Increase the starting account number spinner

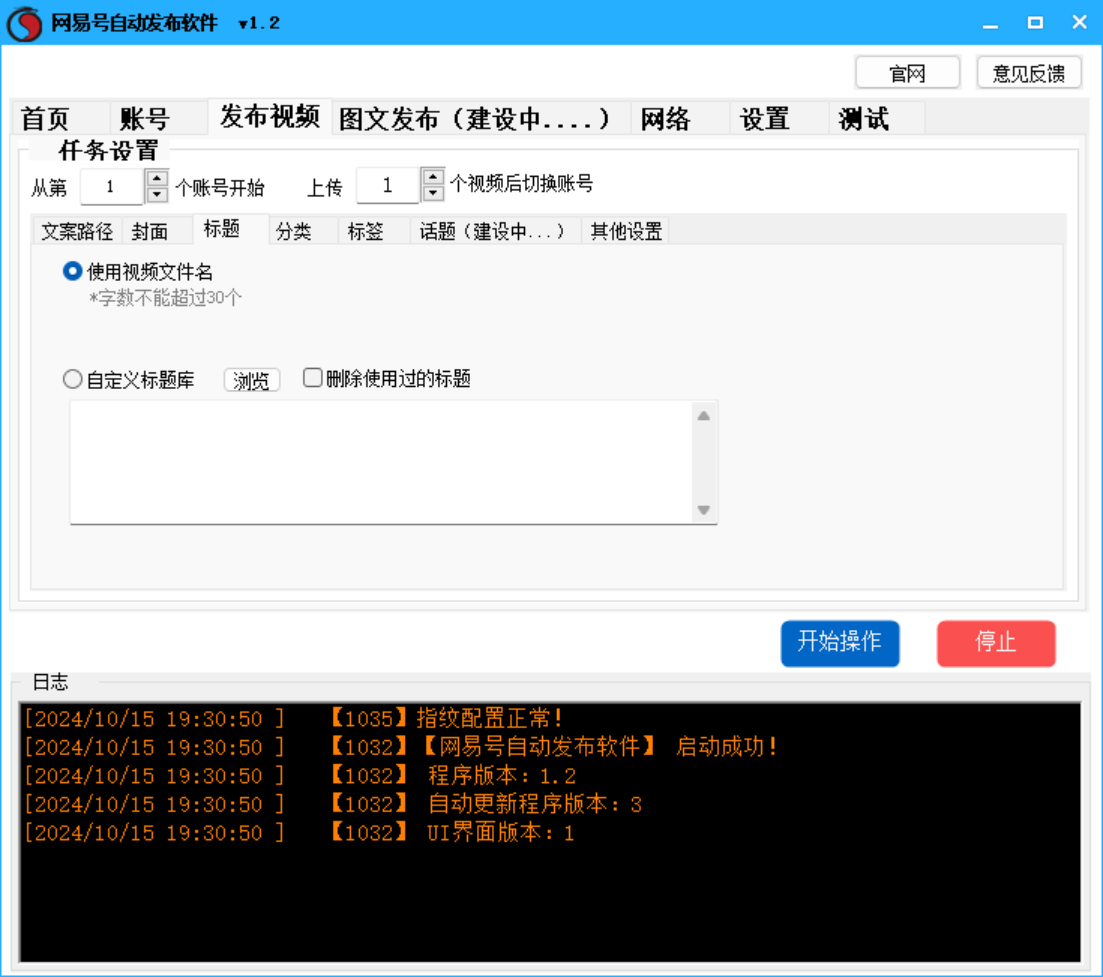coord(157,179)
